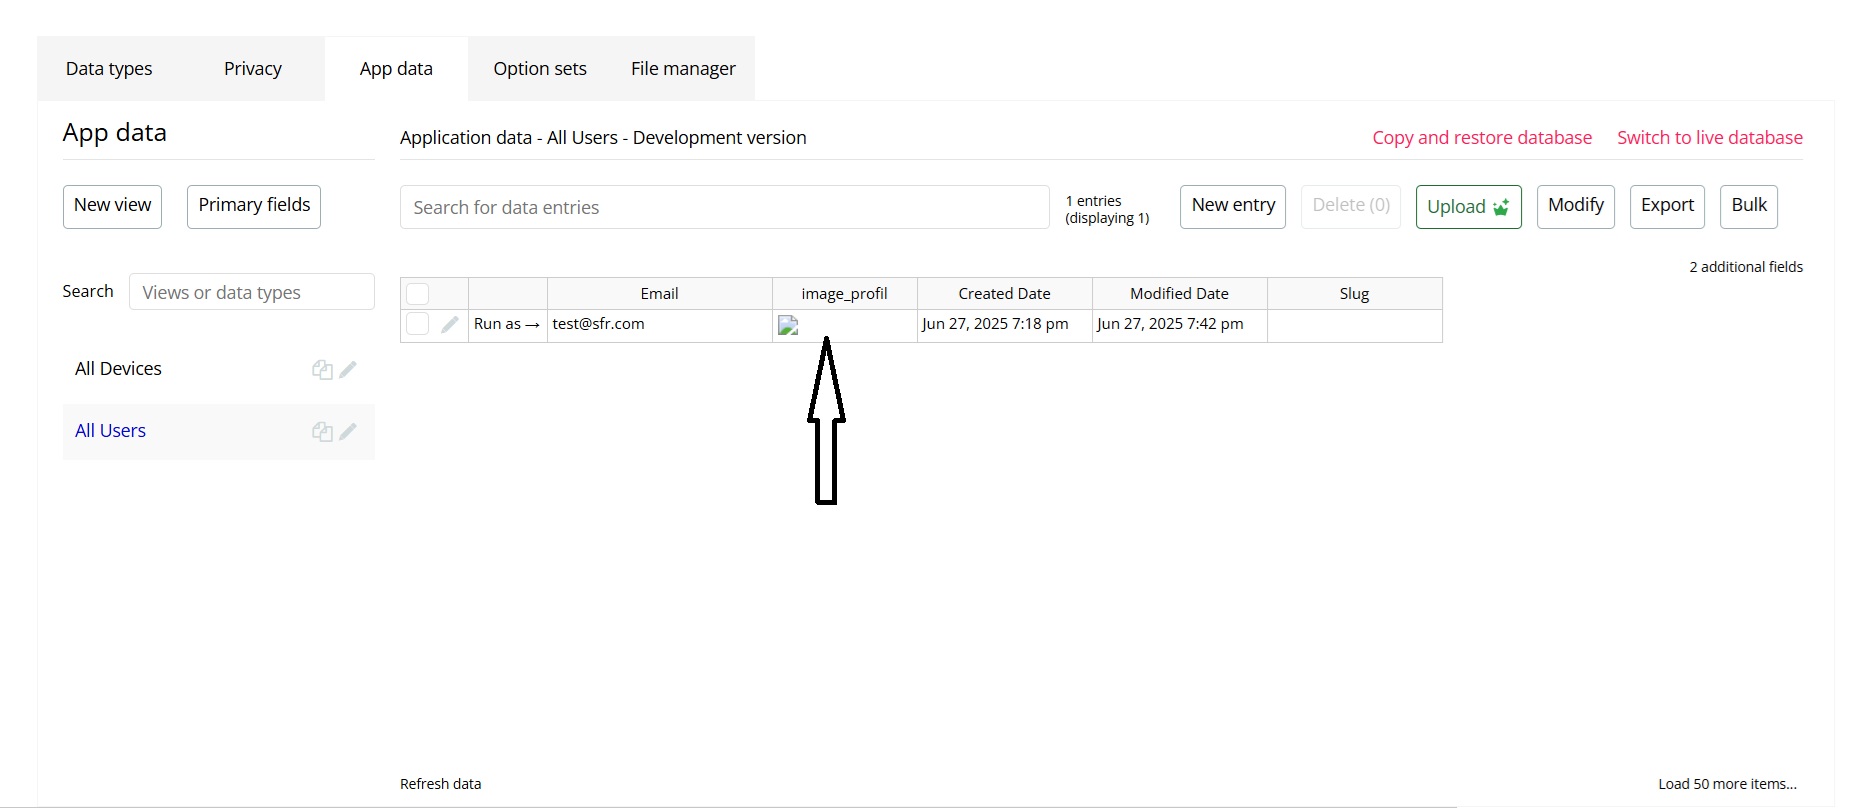Click the Slug column header

click(1355, 294)
